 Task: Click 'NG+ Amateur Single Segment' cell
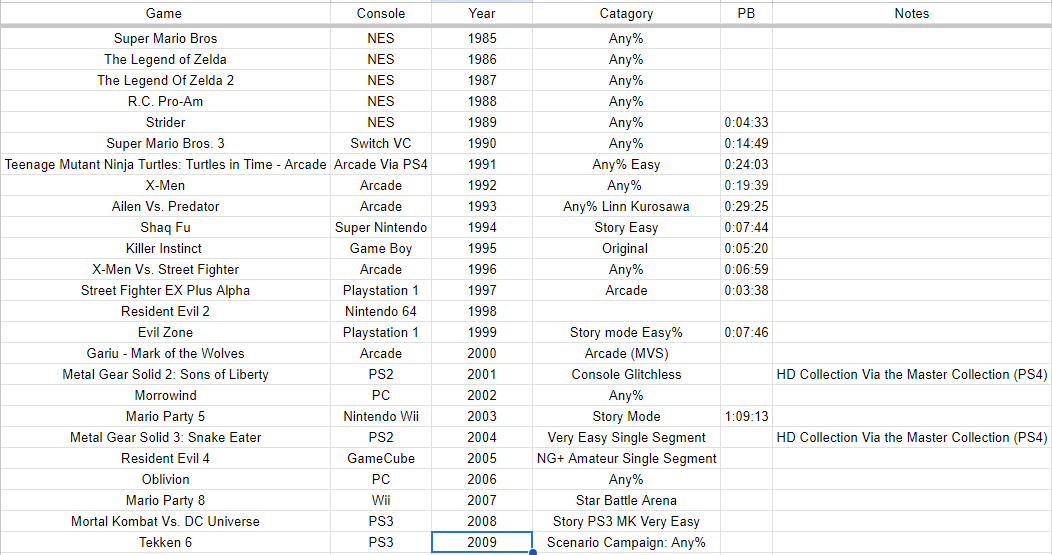(x=626, y=458)
